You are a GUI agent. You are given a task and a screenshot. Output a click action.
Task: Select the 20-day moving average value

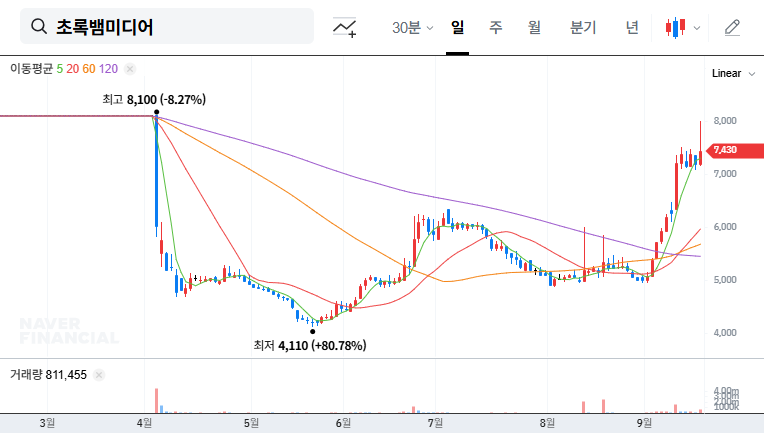pos(73,69)
